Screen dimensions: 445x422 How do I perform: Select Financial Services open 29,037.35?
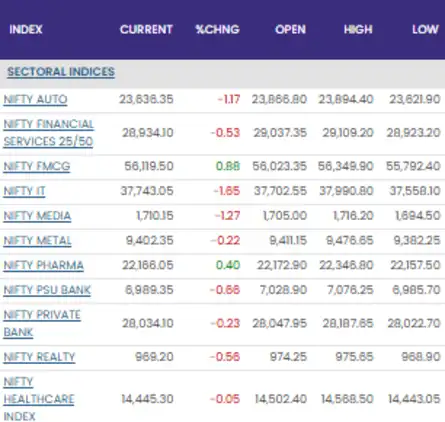point(280,133)
